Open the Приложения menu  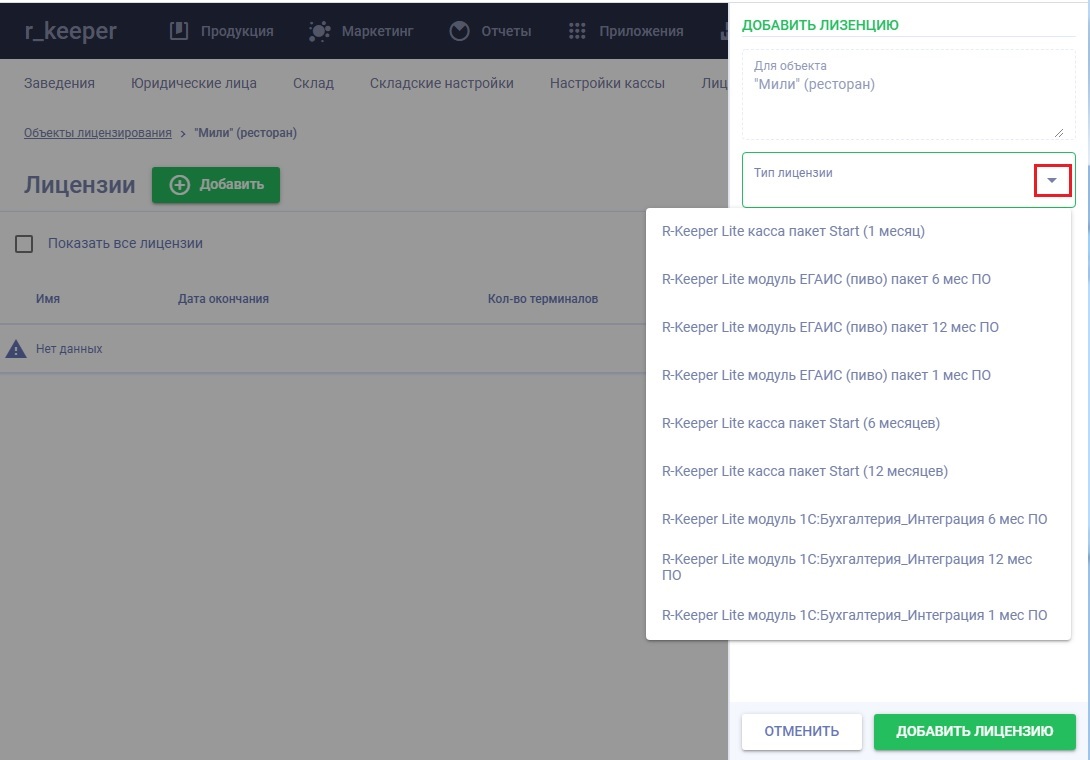click(x=626, y=31)
